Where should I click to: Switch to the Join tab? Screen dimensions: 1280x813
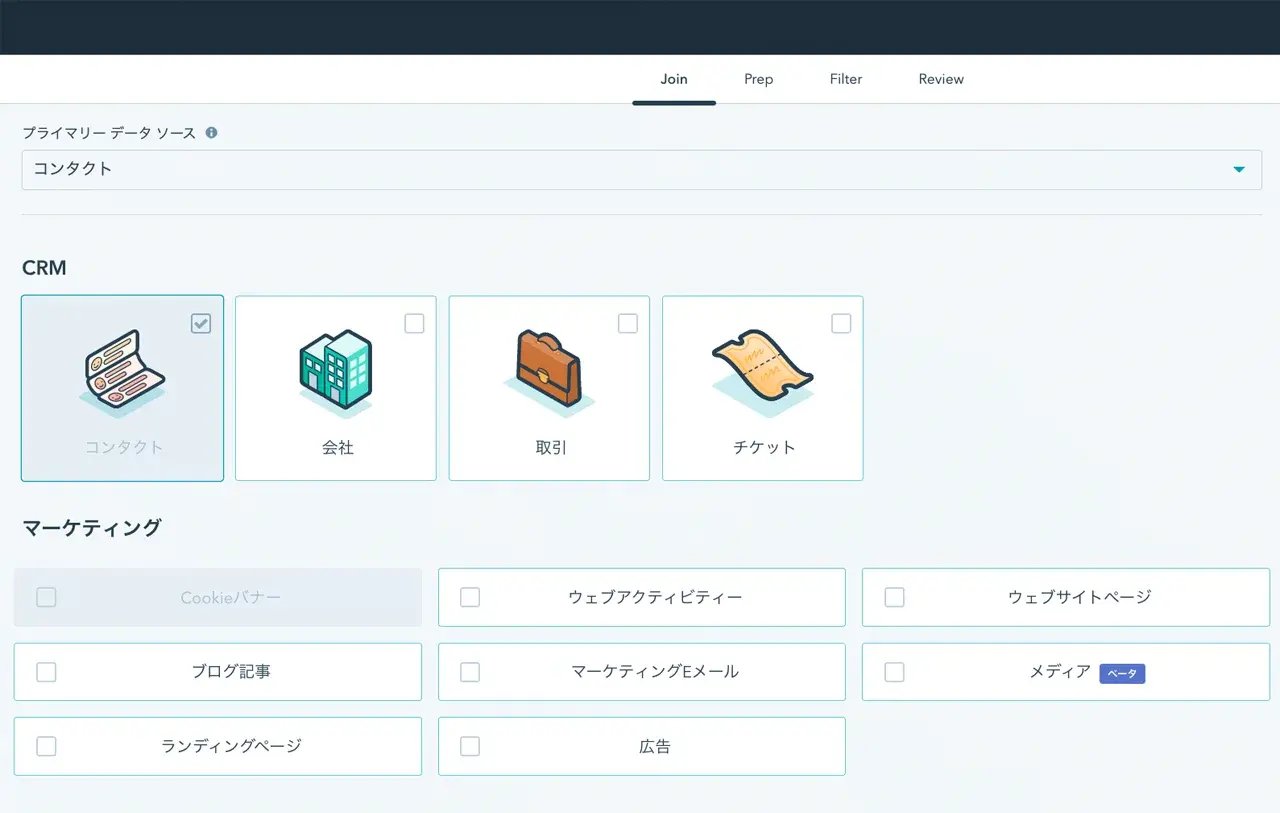point(674,79)
